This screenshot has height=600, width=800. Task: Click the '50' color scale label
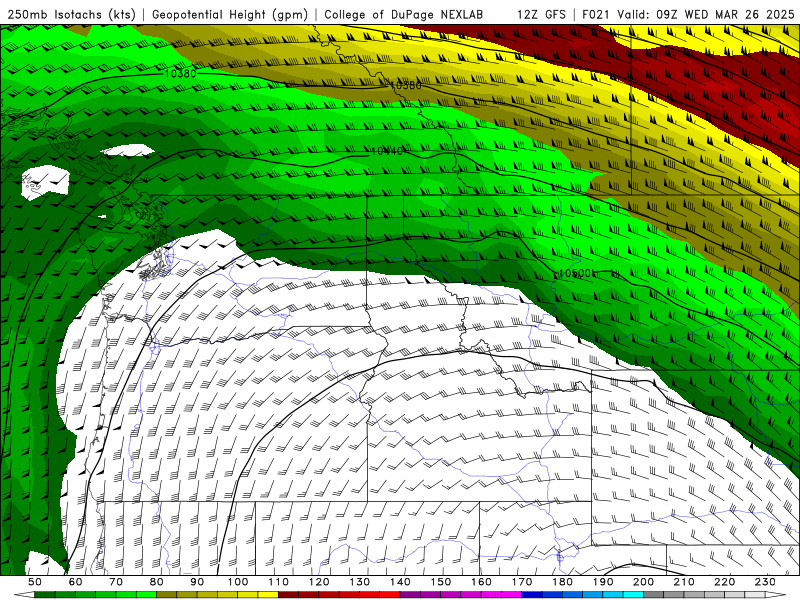pos(35,582)
